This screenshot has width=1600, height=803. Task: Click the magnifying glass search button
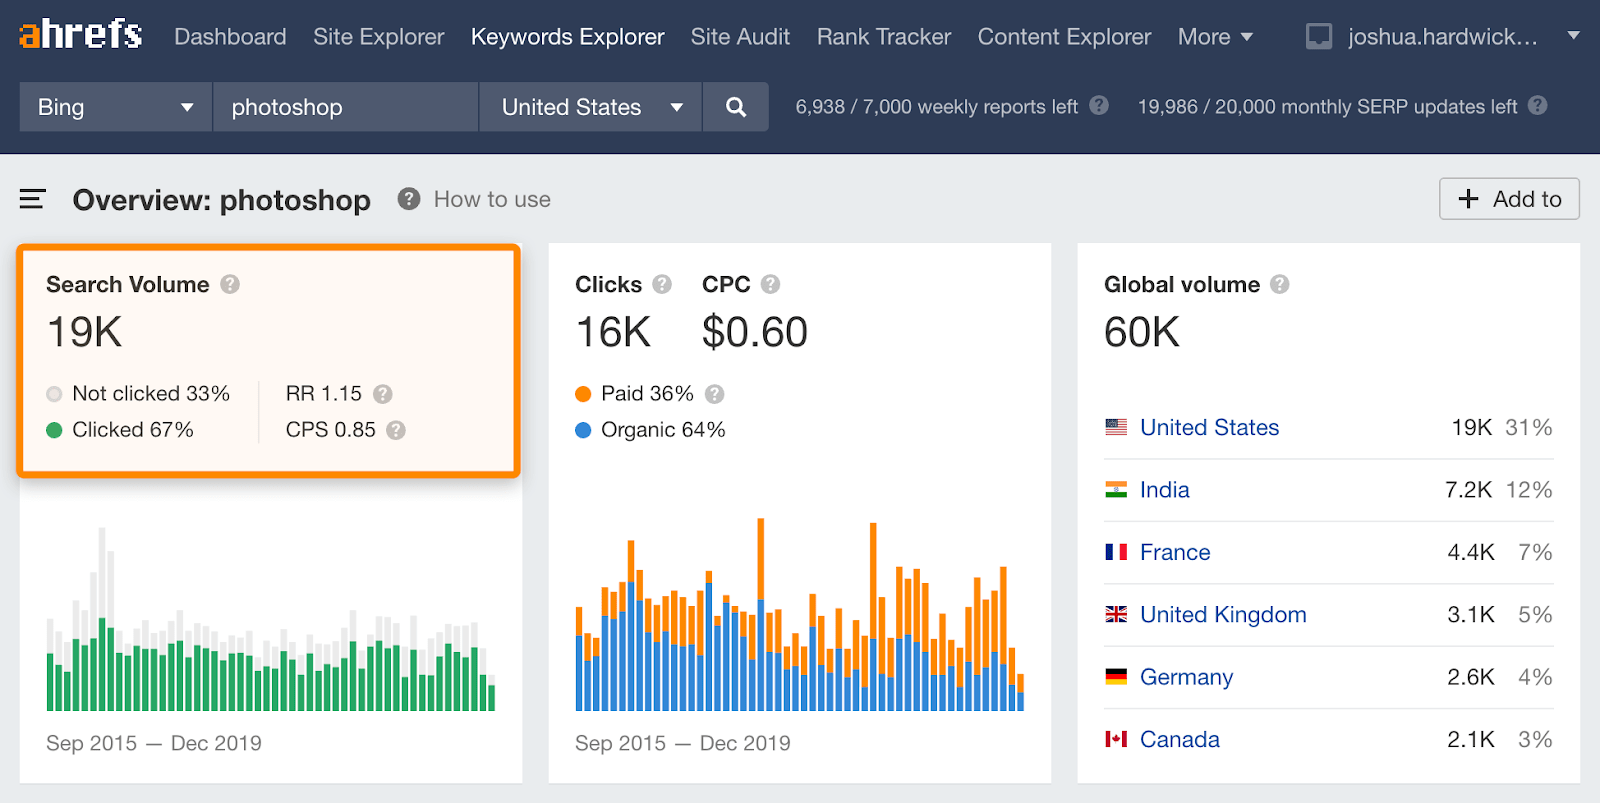click(x=736, y=107)
